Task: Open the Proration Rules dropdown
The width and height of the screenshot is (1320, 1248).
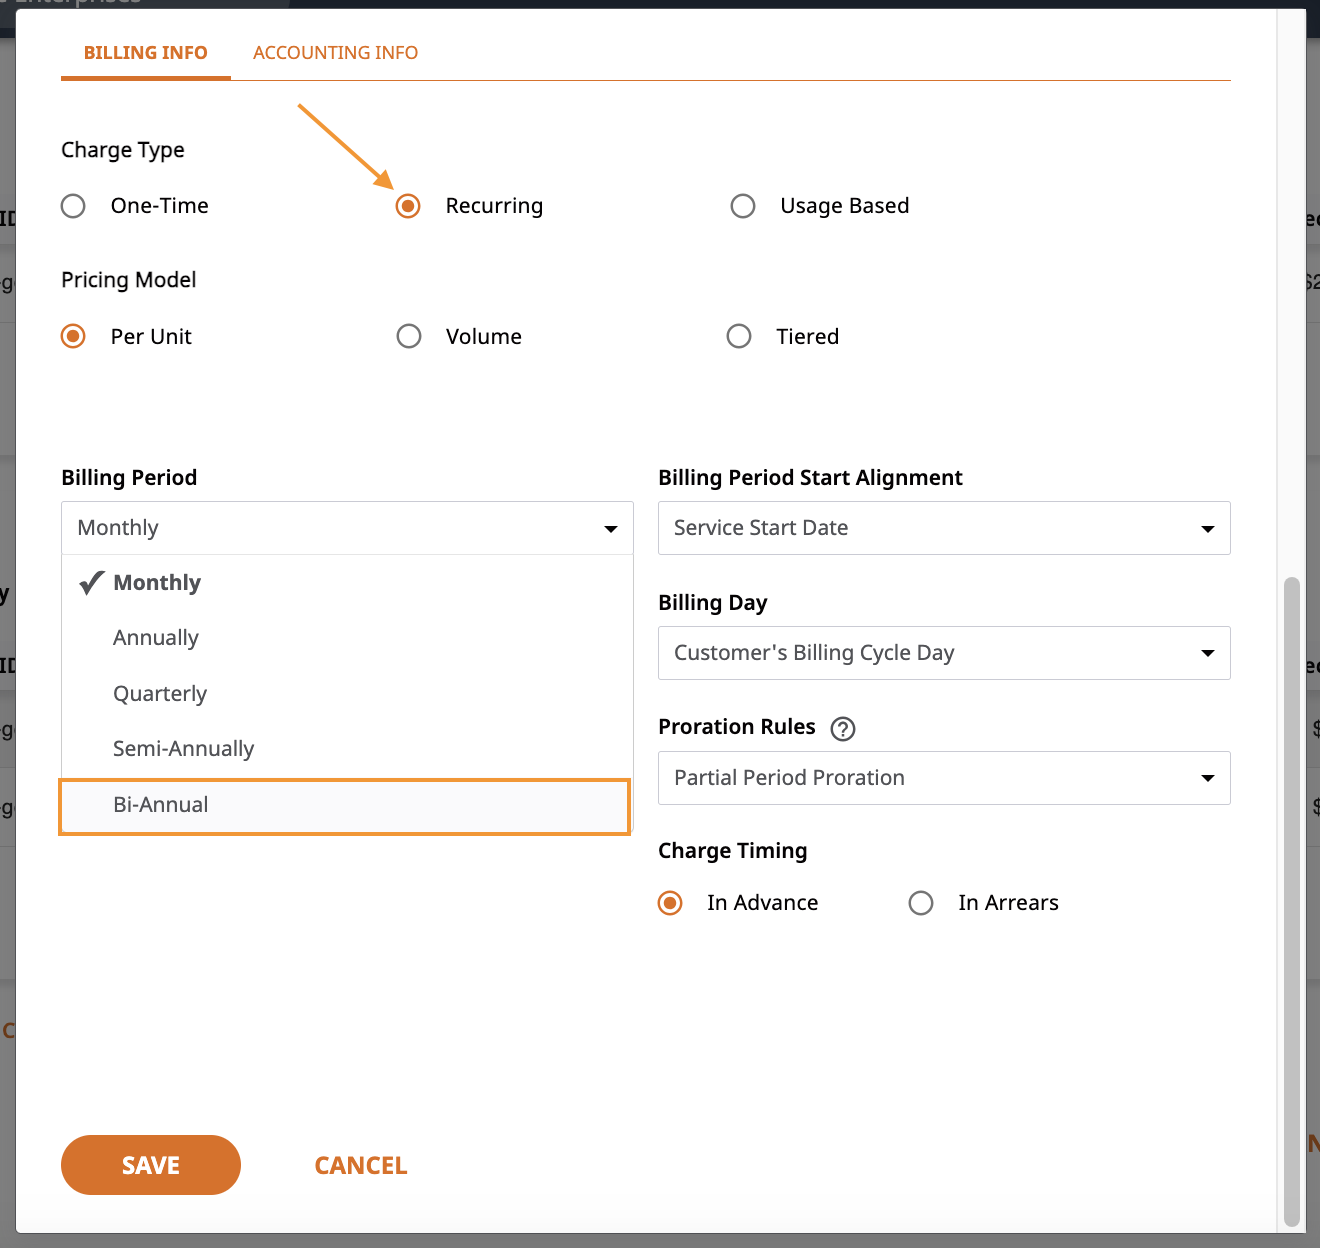Action: (x=944, y=778)
